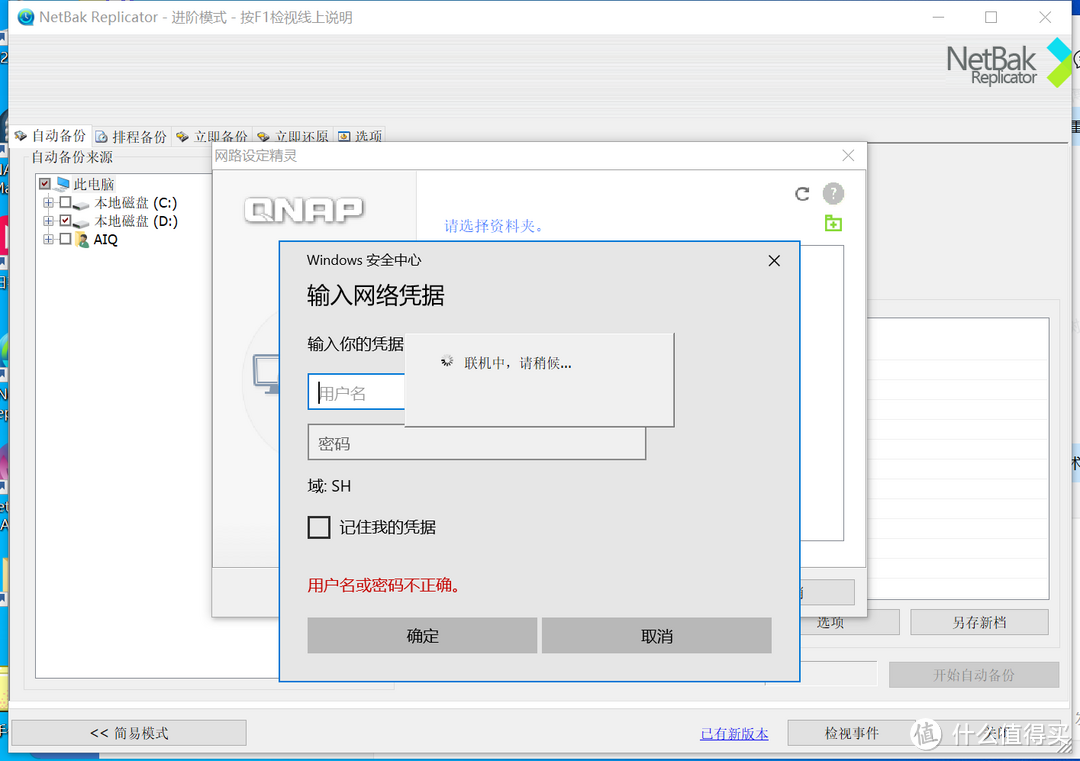Click the refresh icon in the network wizard
The width and height of the screenshot is (1080, 761).
coord(802,194)
